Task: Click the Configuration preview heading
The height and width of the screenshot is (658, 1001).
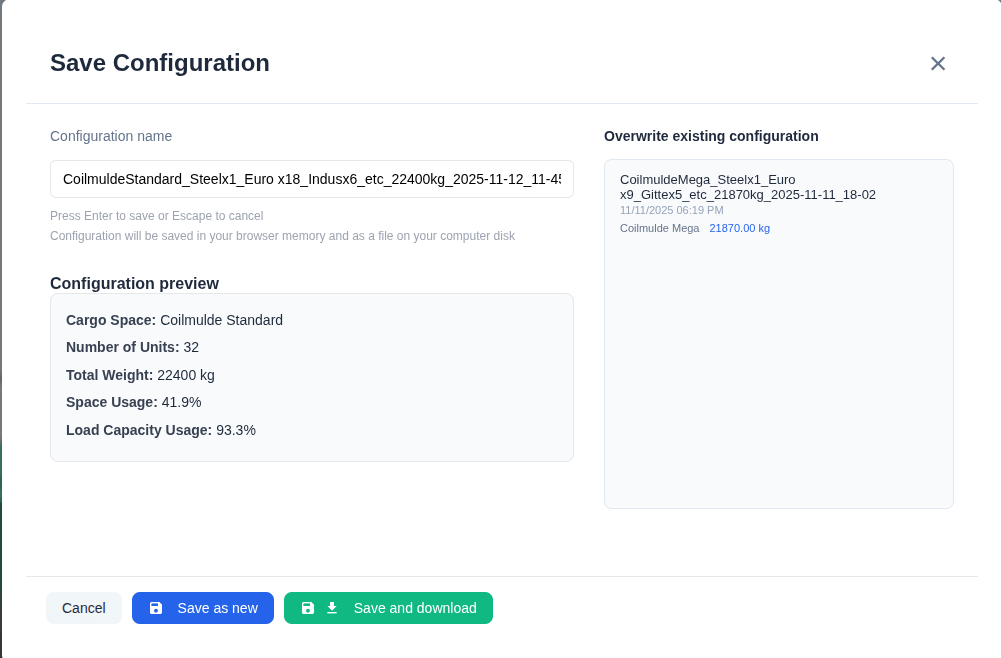Action: point(134,283)
